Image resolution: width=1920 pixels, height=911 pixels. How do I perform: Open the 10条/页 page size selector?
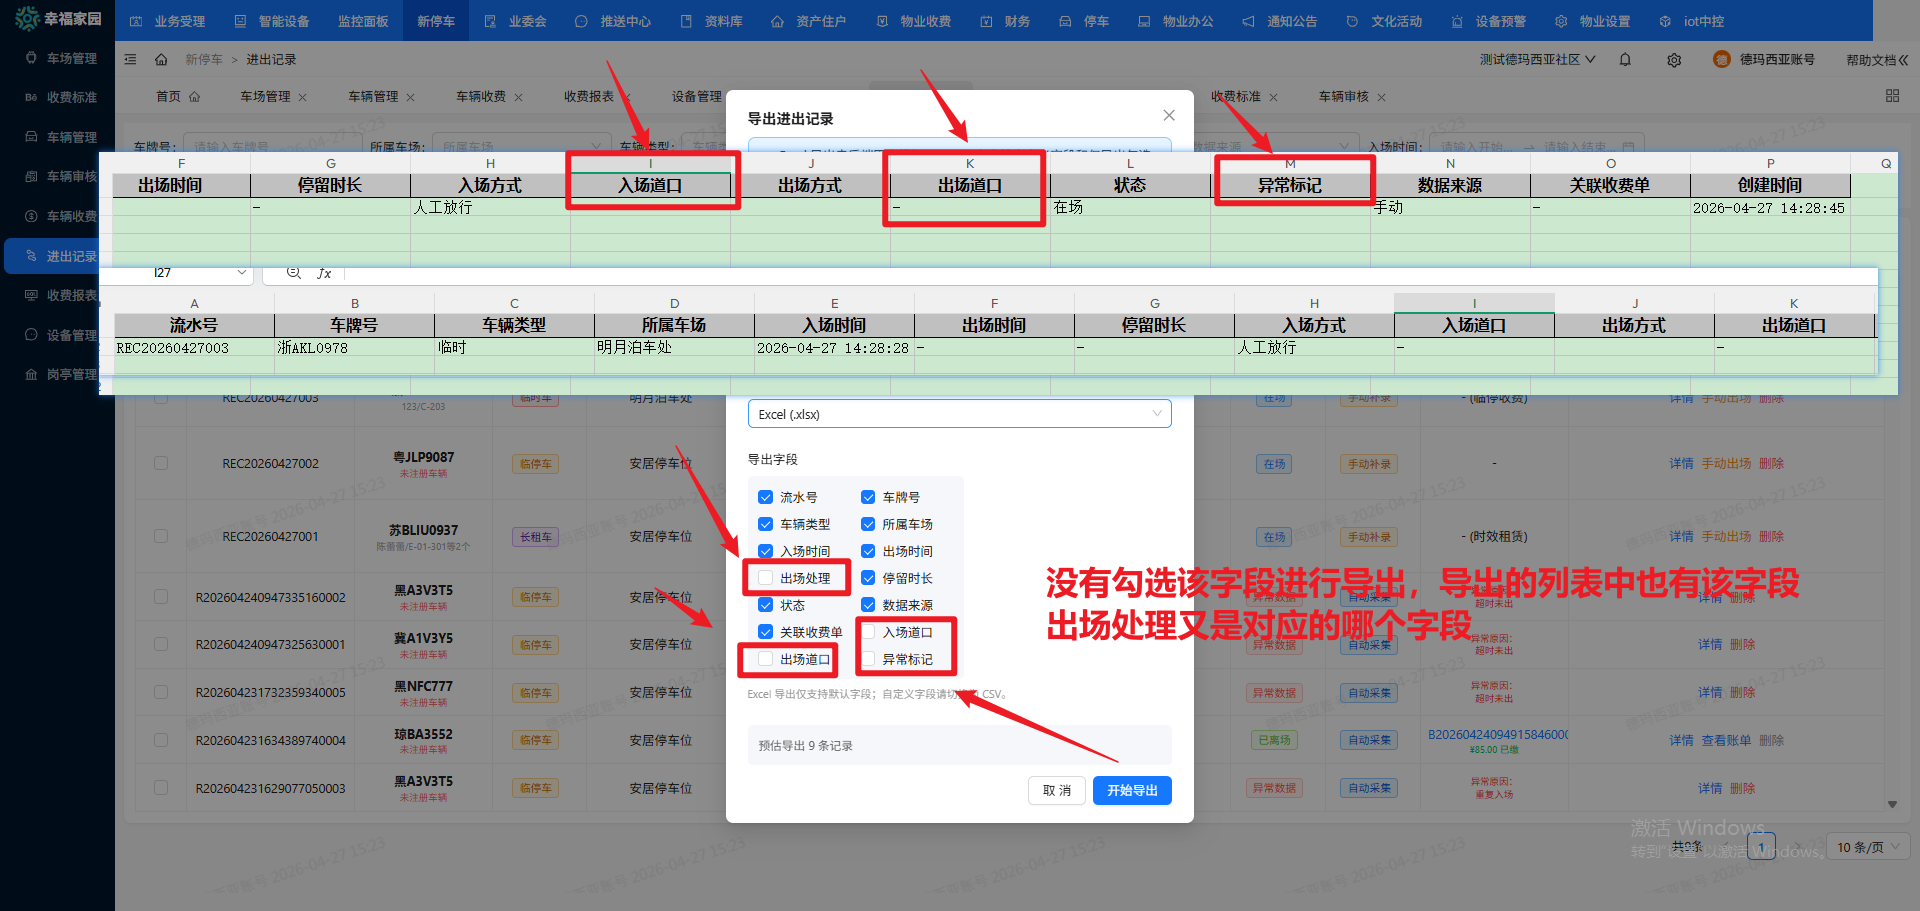tap(1866, 846)
